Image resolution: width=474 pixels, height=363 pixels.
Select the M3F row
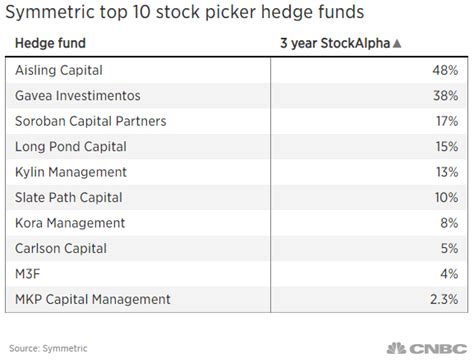[236, 274]
